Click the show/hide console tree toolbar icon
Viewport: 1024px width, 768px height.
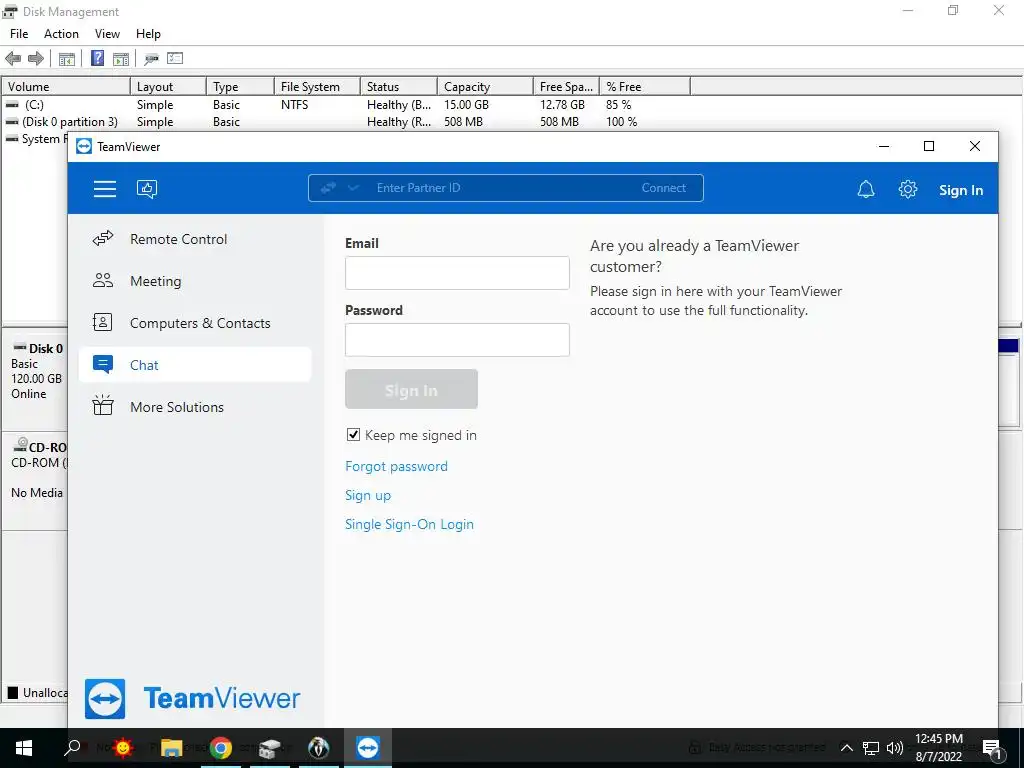pos(67,59)
